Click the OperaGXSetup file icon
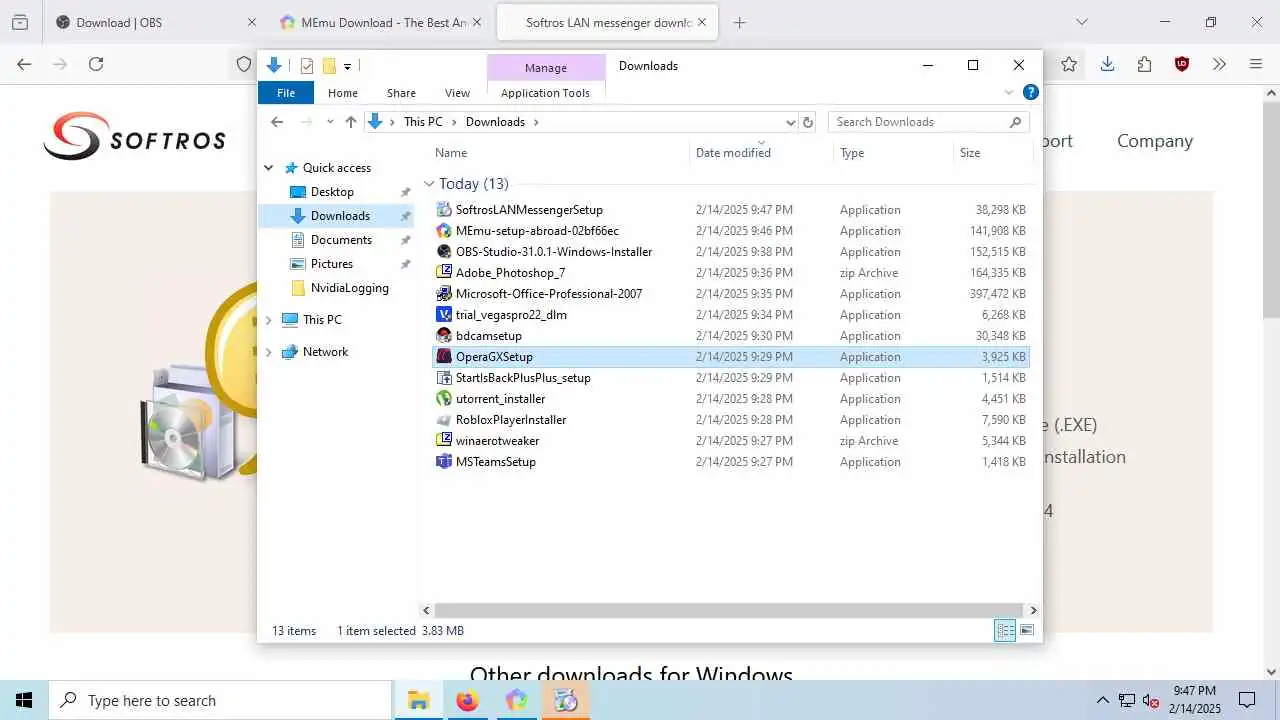Viewport: 1280px width, 720px height. click(445, 357)
